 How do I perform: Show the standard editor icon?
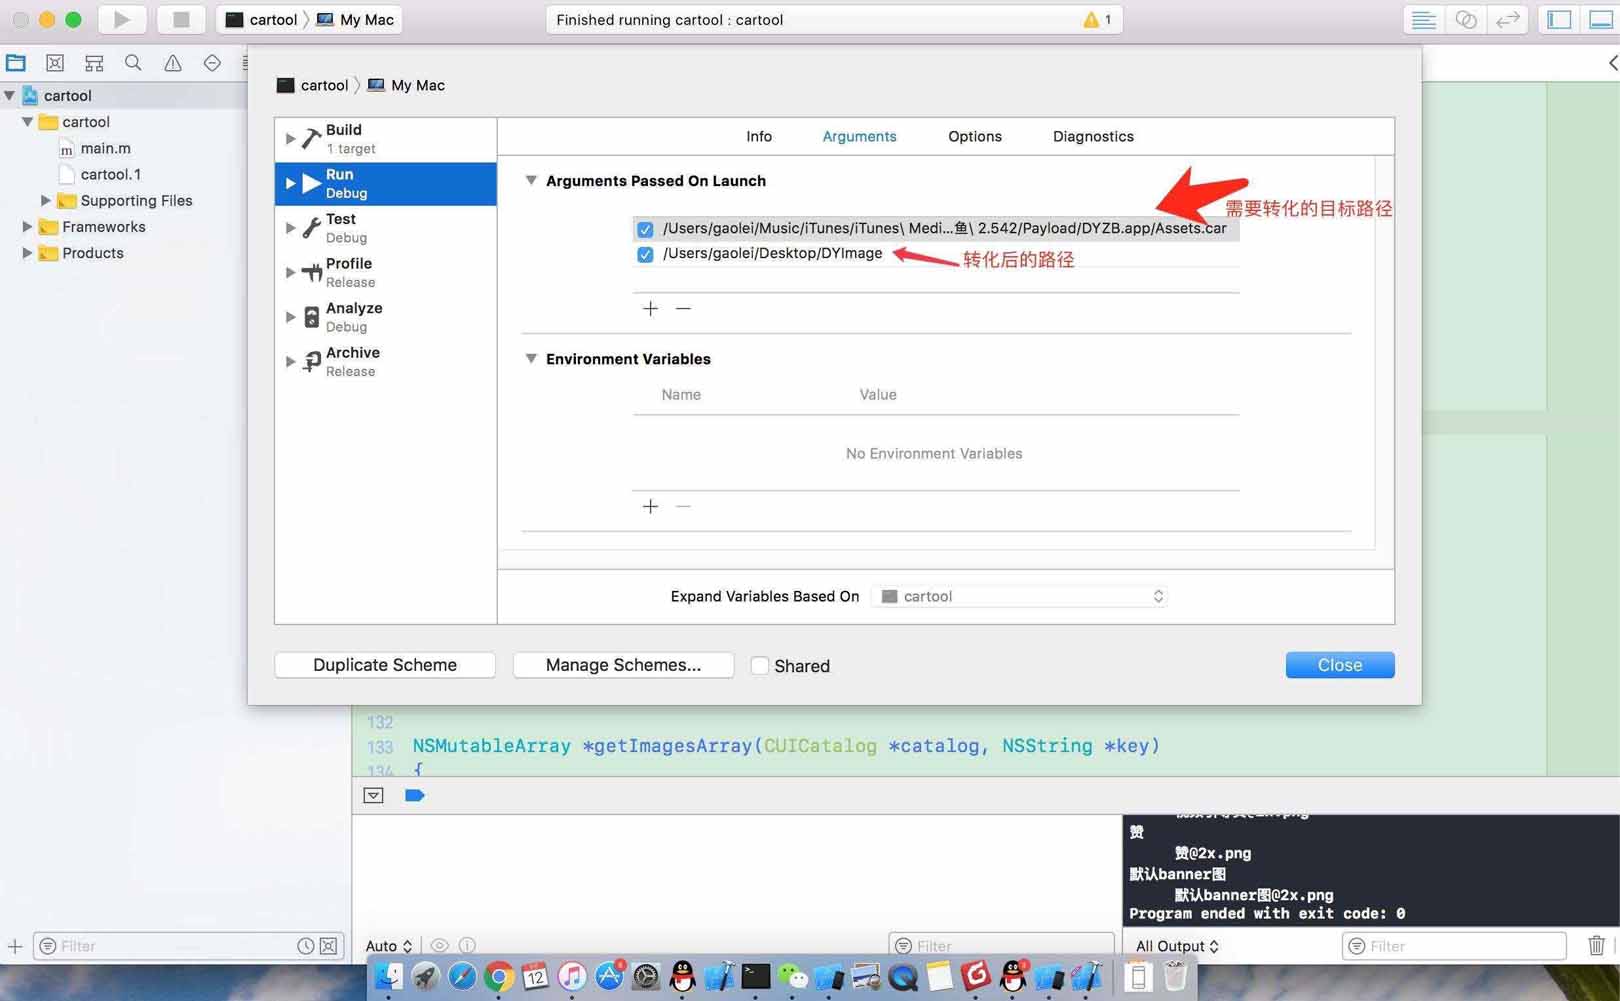1423,19
